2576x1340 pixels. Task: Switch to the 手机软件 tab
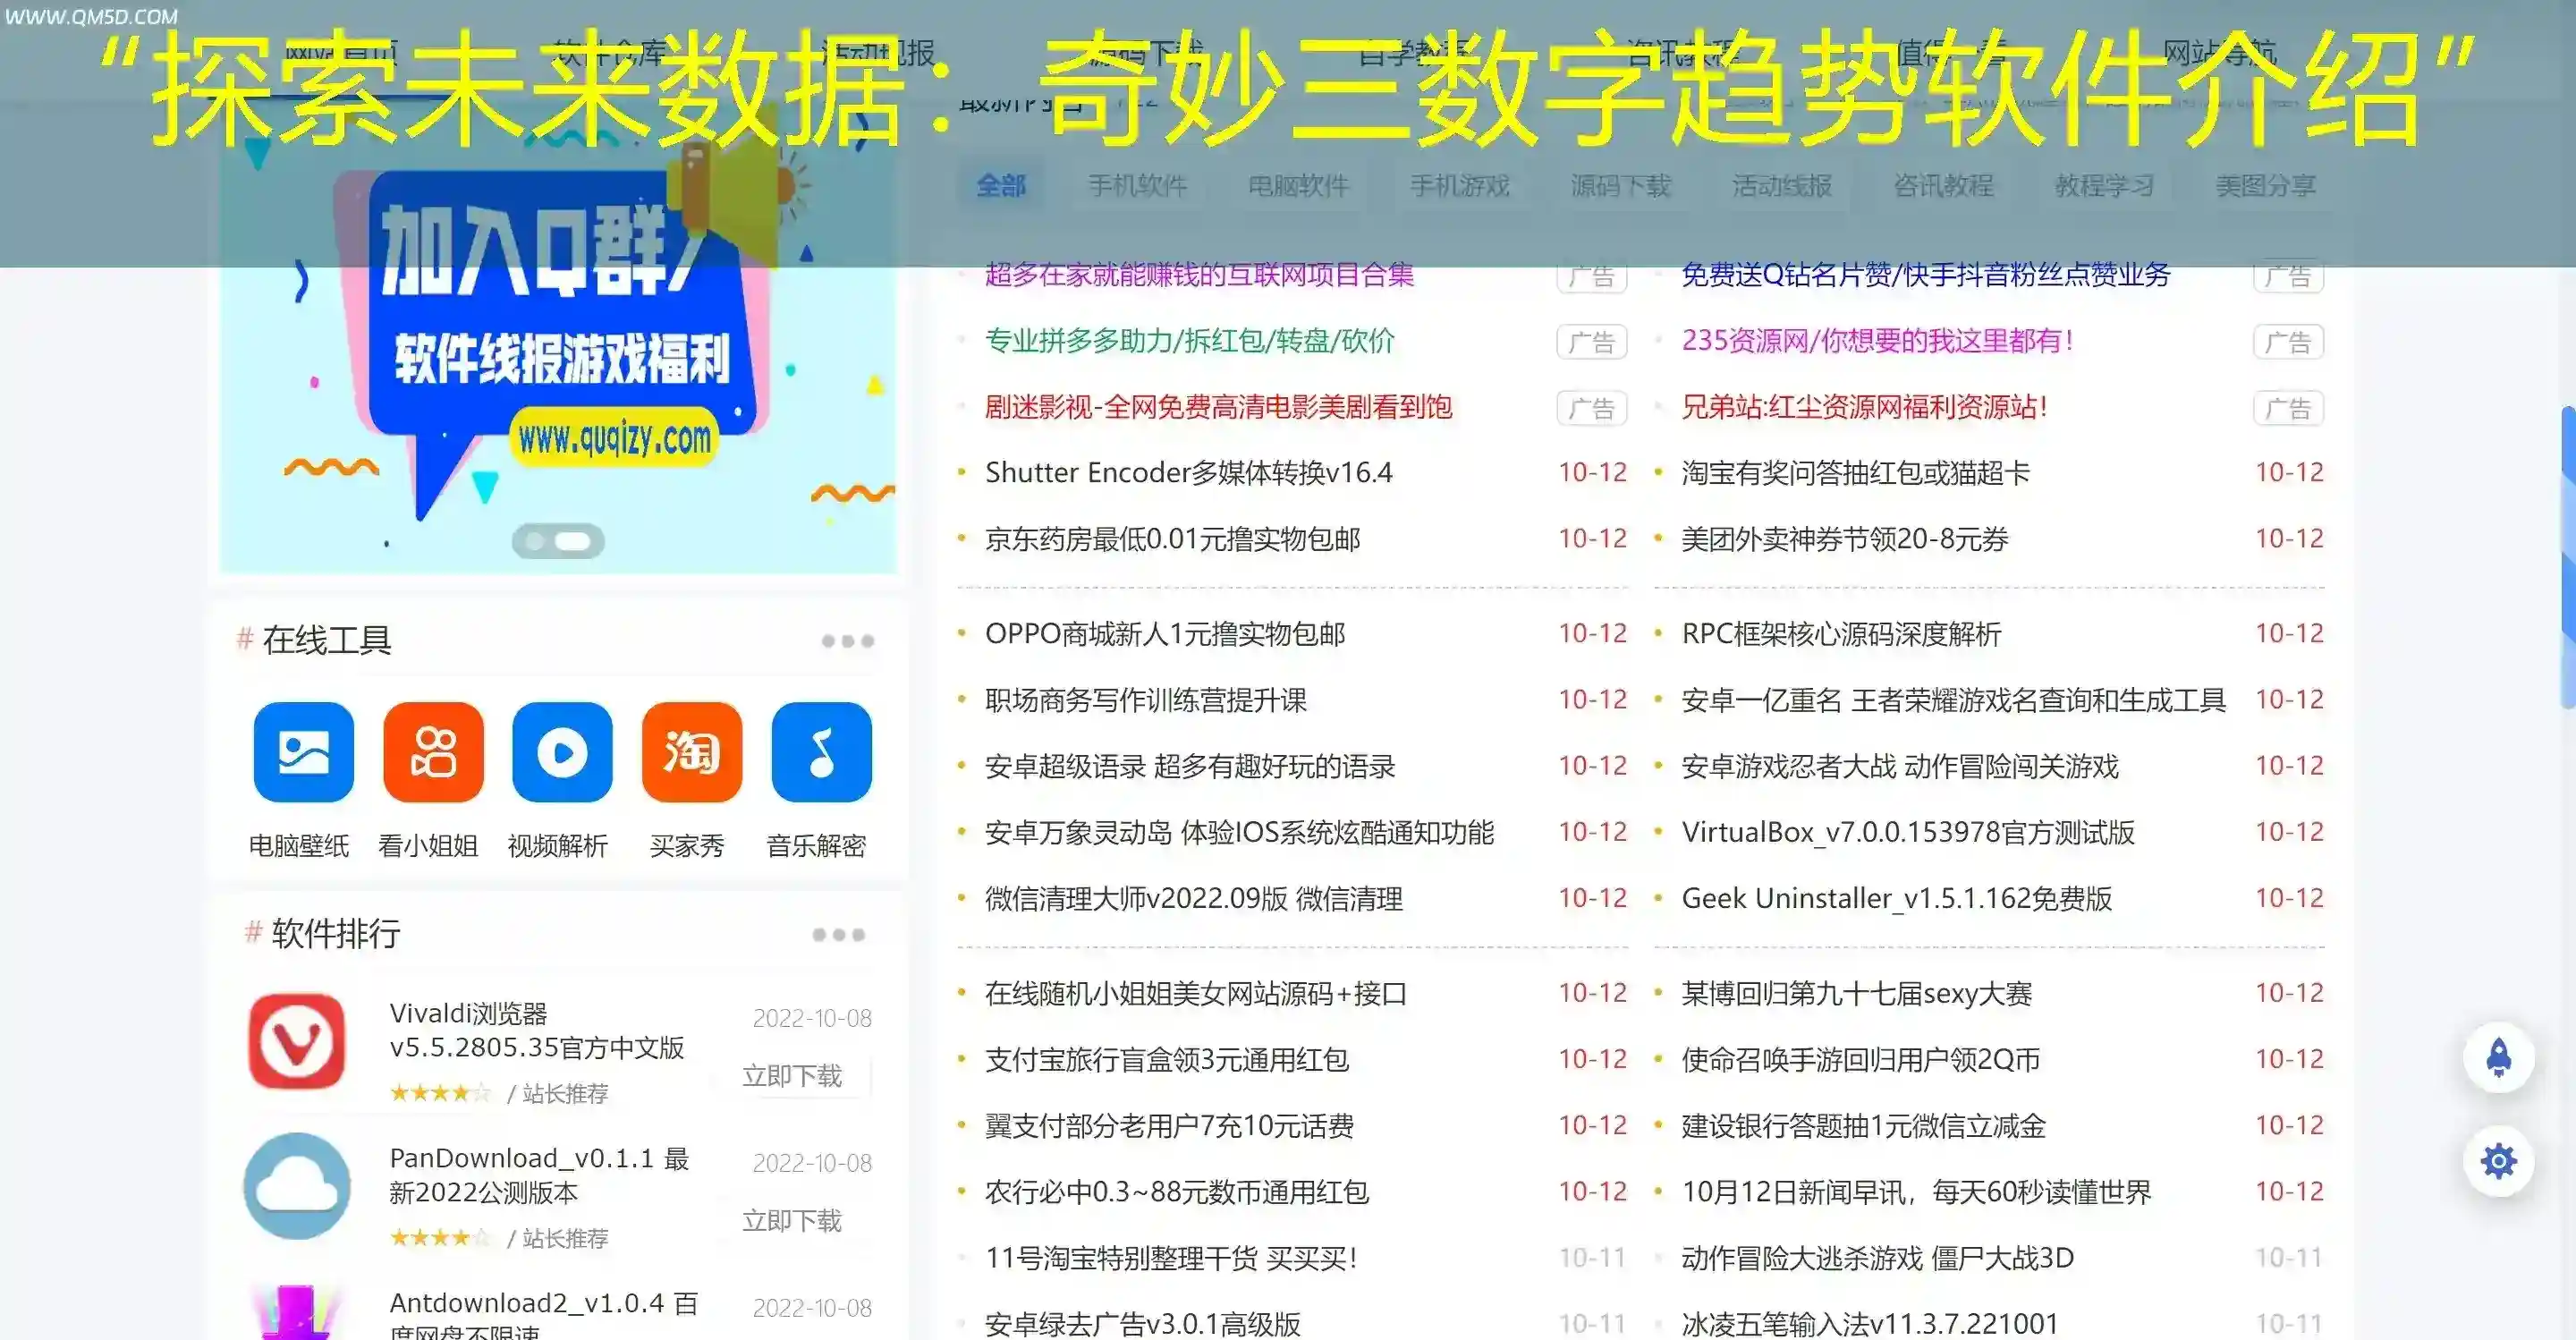[x=1138, y=186]
